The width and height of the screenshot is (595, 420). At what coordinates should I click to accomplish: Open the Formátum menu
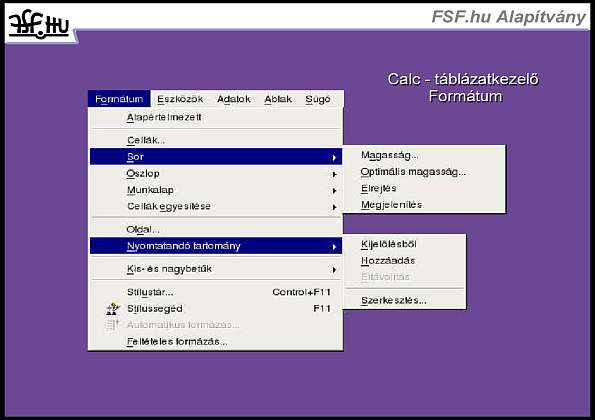pos(119,99)
